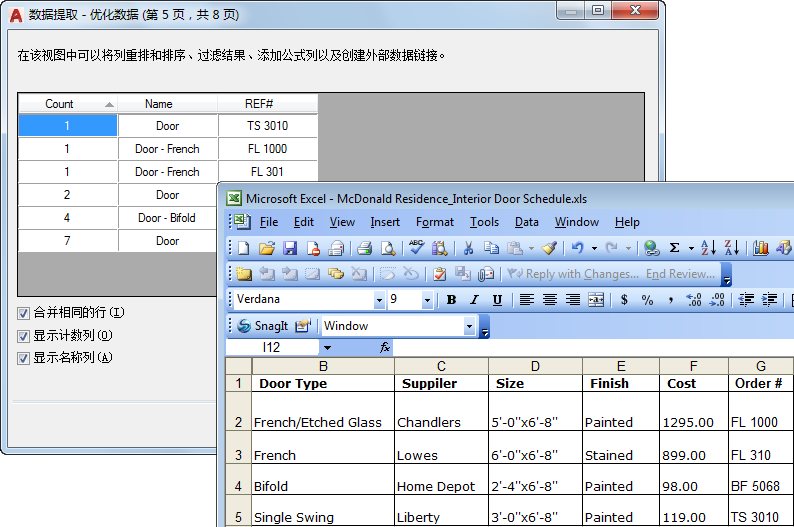Sort by the Count column header
794x527 pixels.
tap(67, 104)
